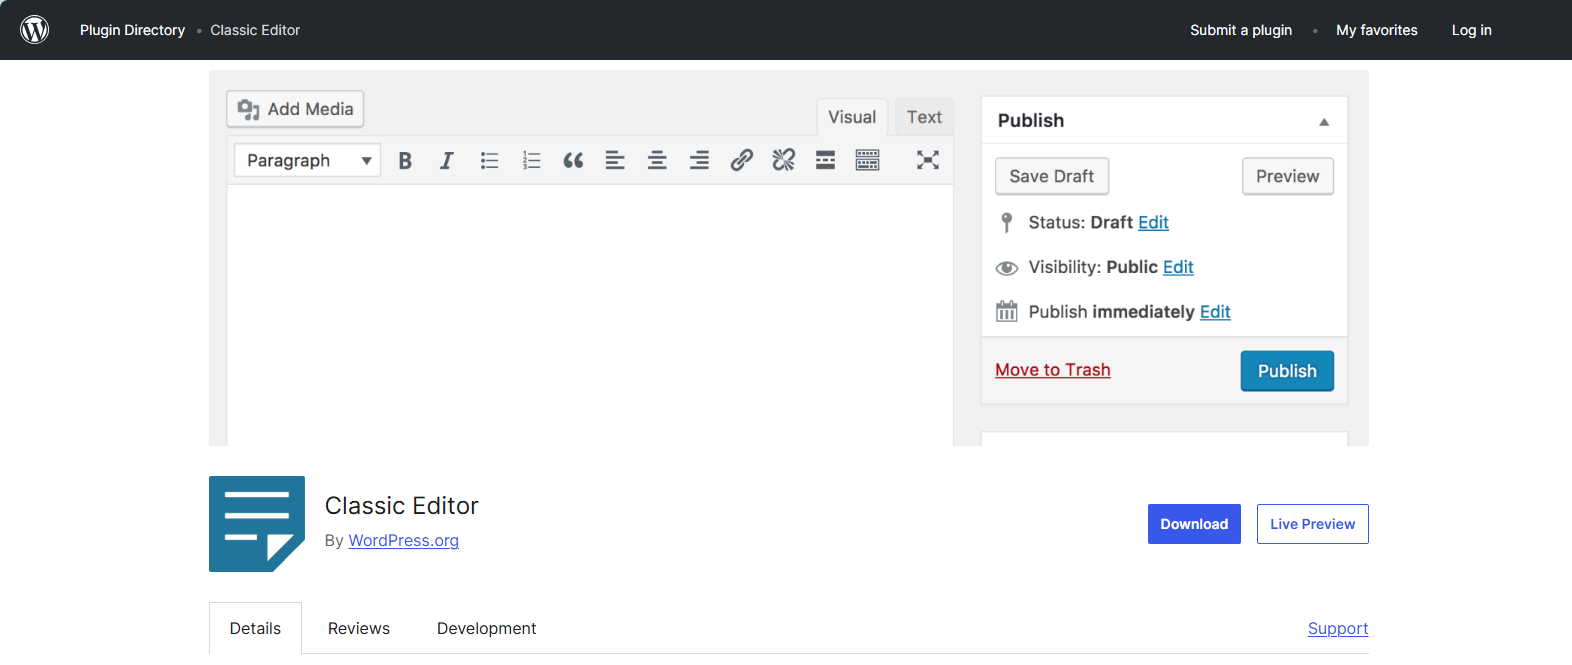Open the Live Preview
This screenshot has width=1572, height=665.
click(x=1313, y=524)
